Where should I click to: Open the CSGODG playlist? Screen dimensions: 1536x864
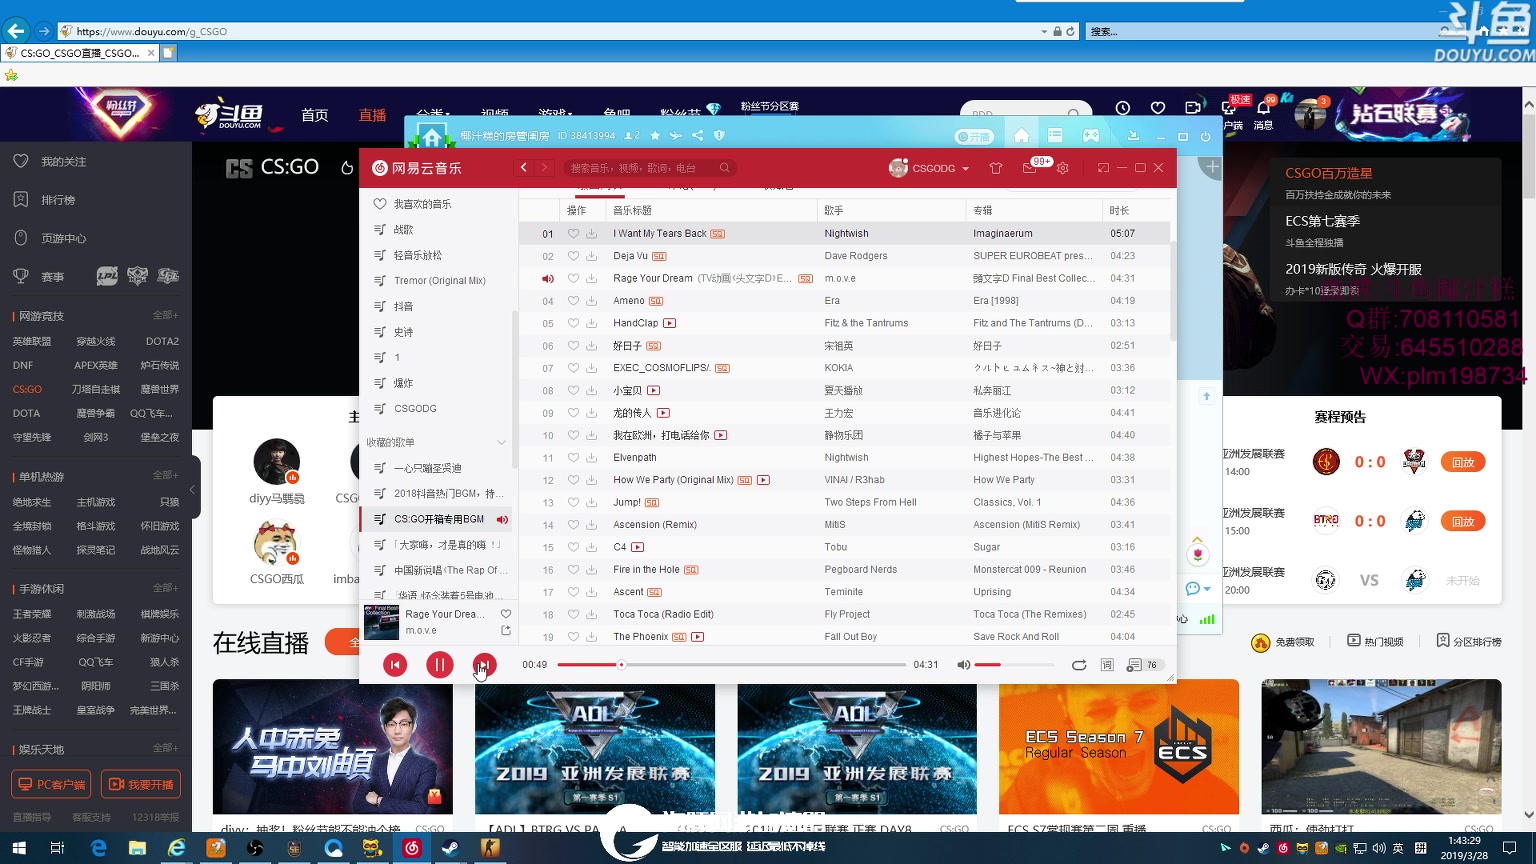coord(415,408)
